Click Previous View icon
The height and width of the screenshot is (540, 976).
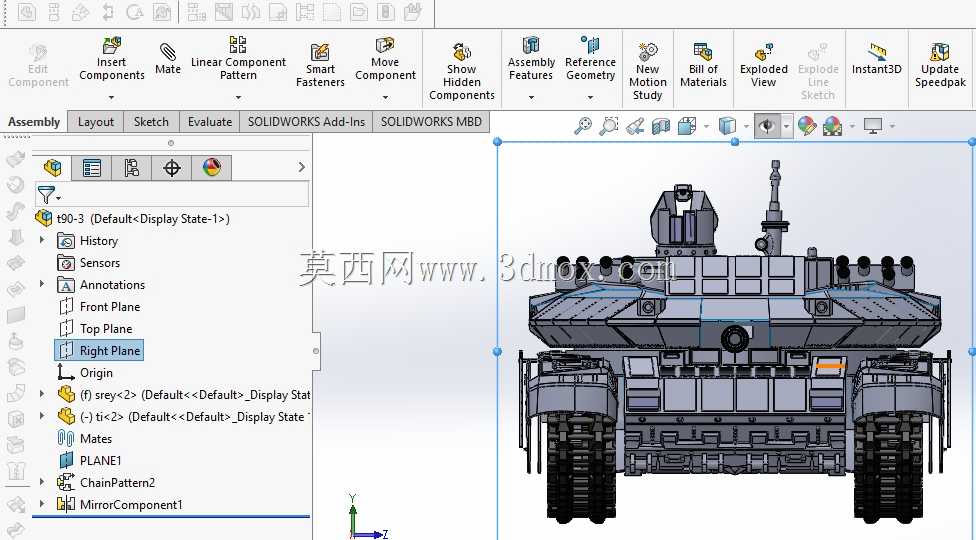tap(634, 126)
